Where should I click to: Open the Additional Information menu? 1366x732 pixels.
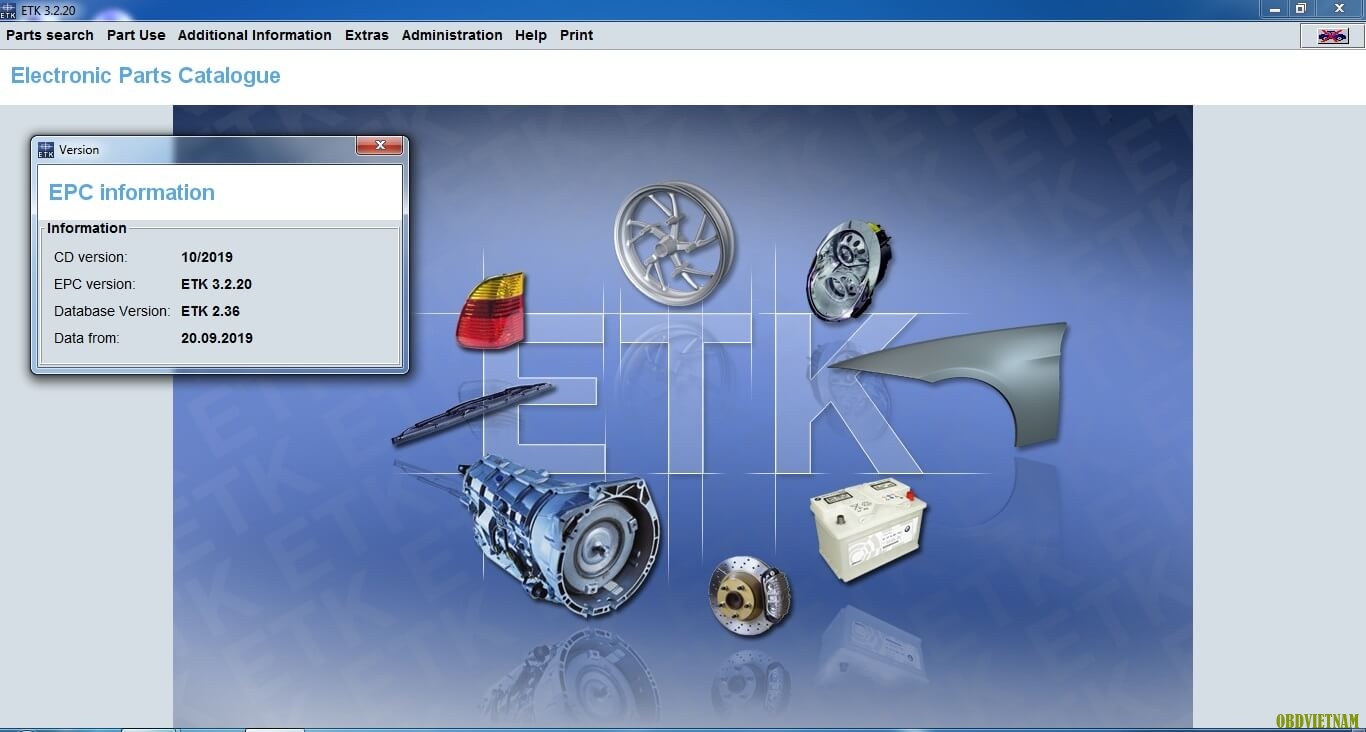click(x=255, y=35)
